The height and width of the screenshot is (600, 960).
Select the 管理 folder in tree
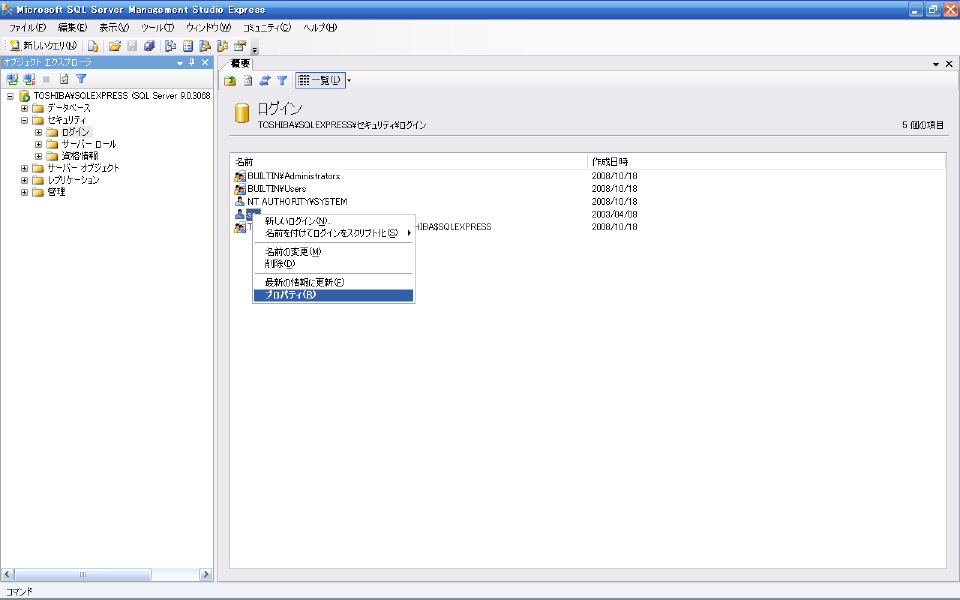tap(56, 192)
